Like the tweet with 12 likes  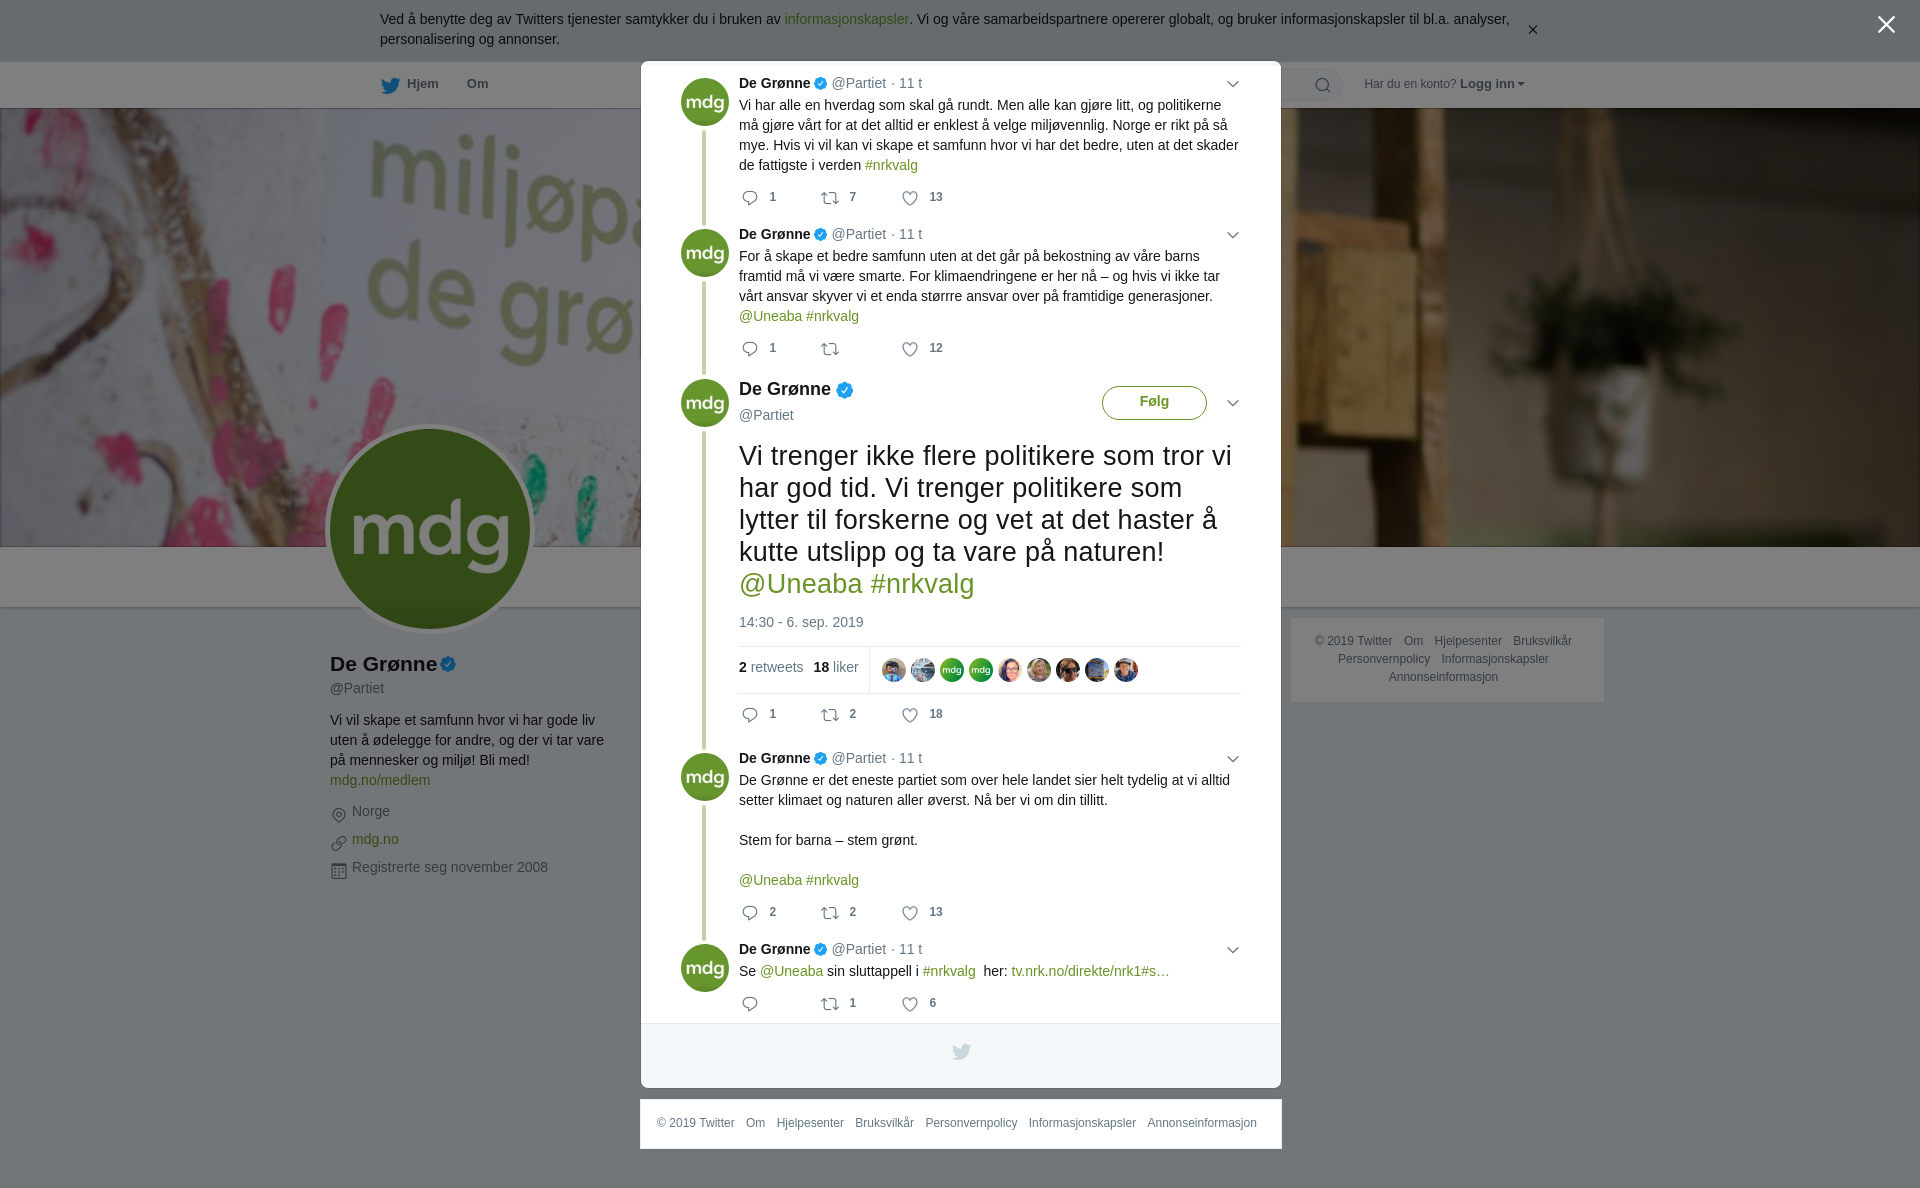pos(910,349)
